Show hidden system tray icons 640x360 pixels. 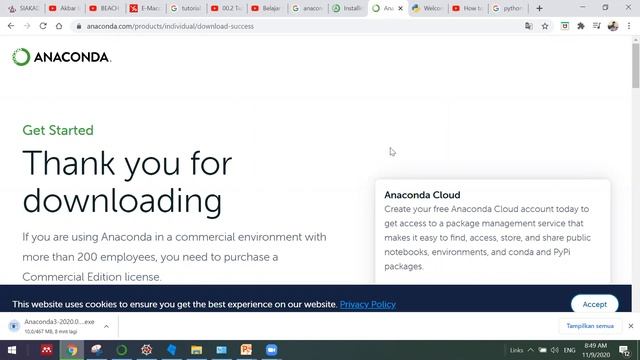pos(530,350)
